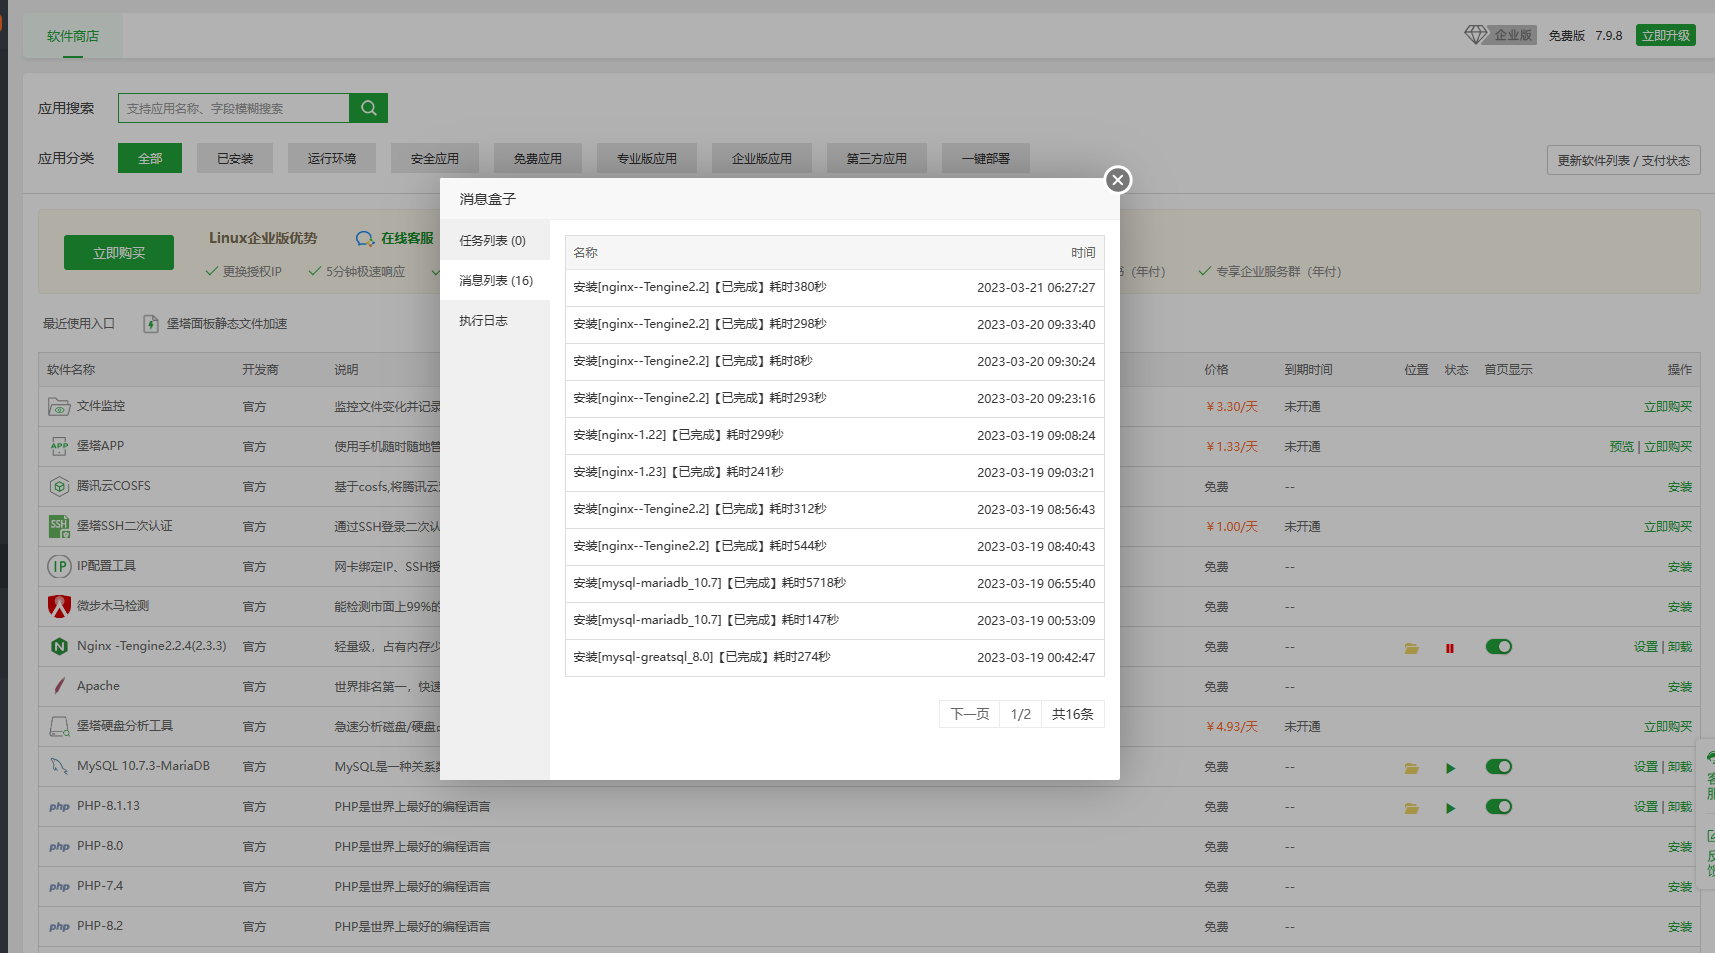Viewport: 1715px width, 953px height.
Task: Click the 1/2 page indicator
Action: (x=1020, y=714)
